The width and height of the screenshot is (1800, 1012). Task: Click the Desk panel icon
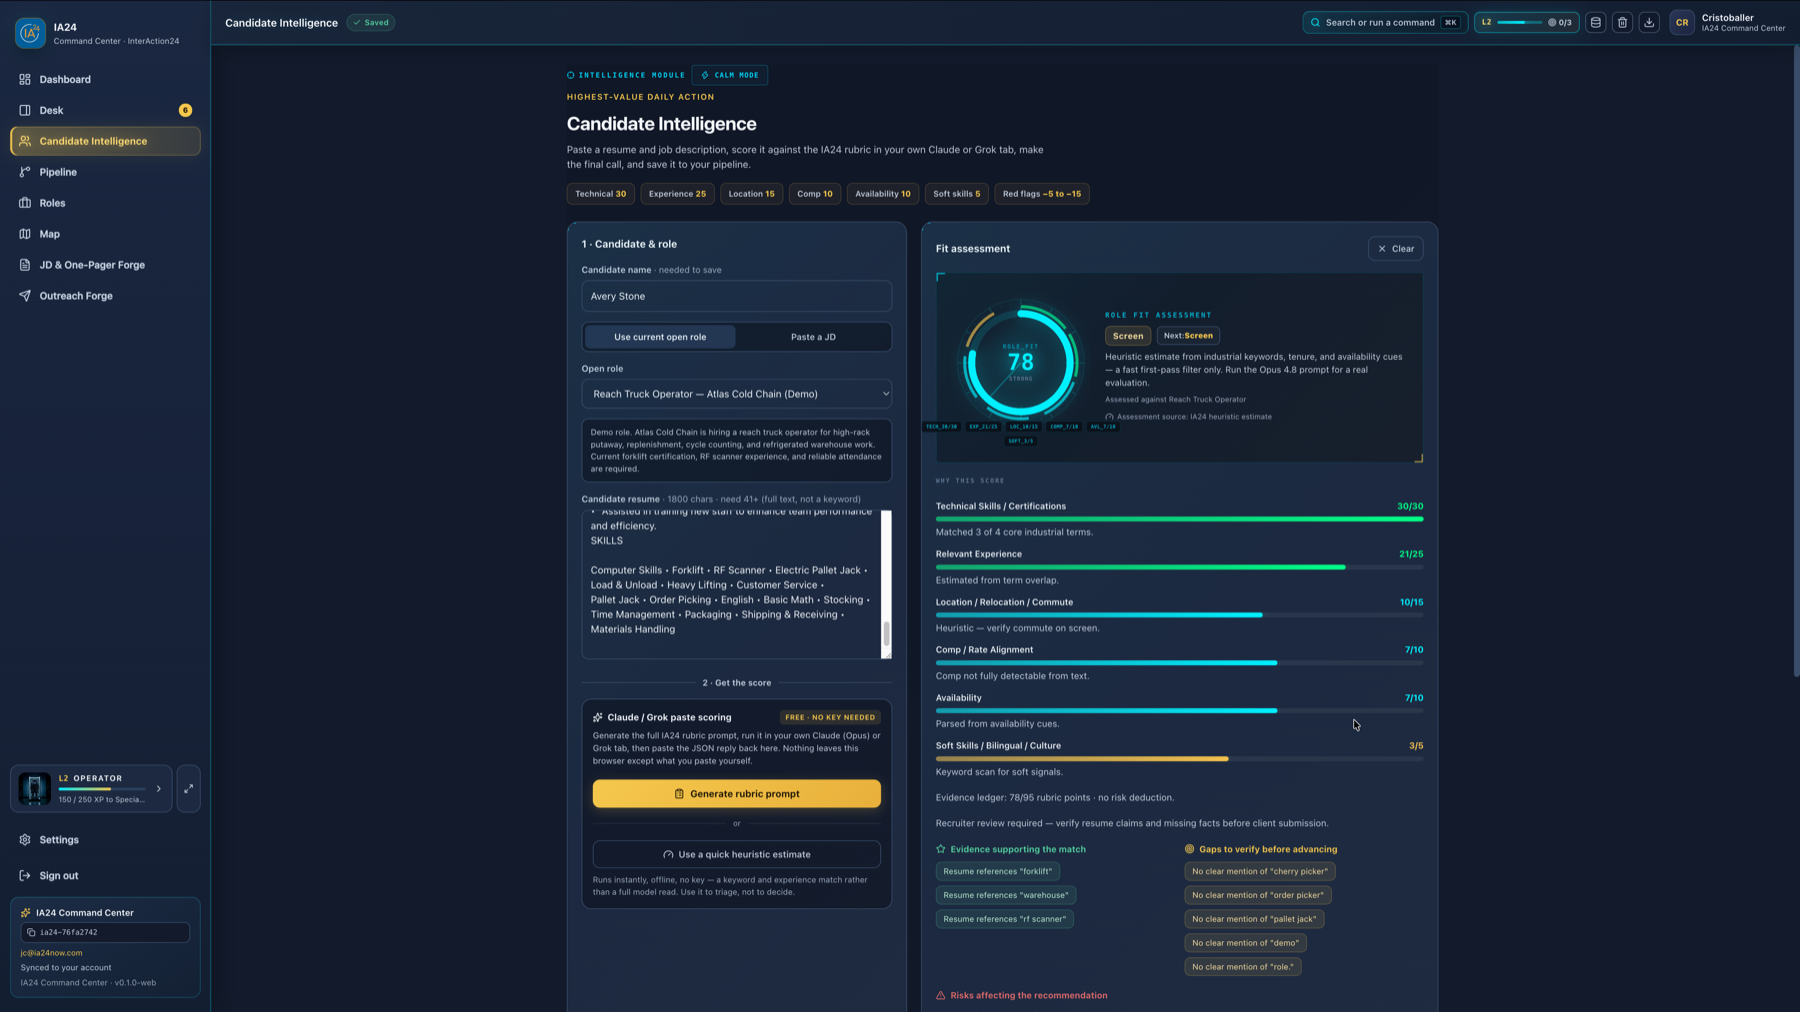(x=25, y=110)
